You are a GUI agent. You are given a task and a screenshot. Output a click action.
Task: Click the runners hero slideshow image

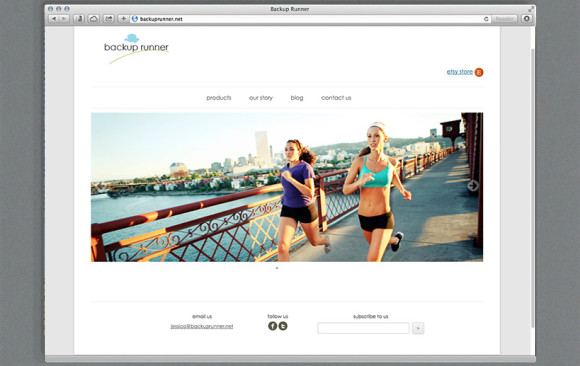click(x=287, y=187)
